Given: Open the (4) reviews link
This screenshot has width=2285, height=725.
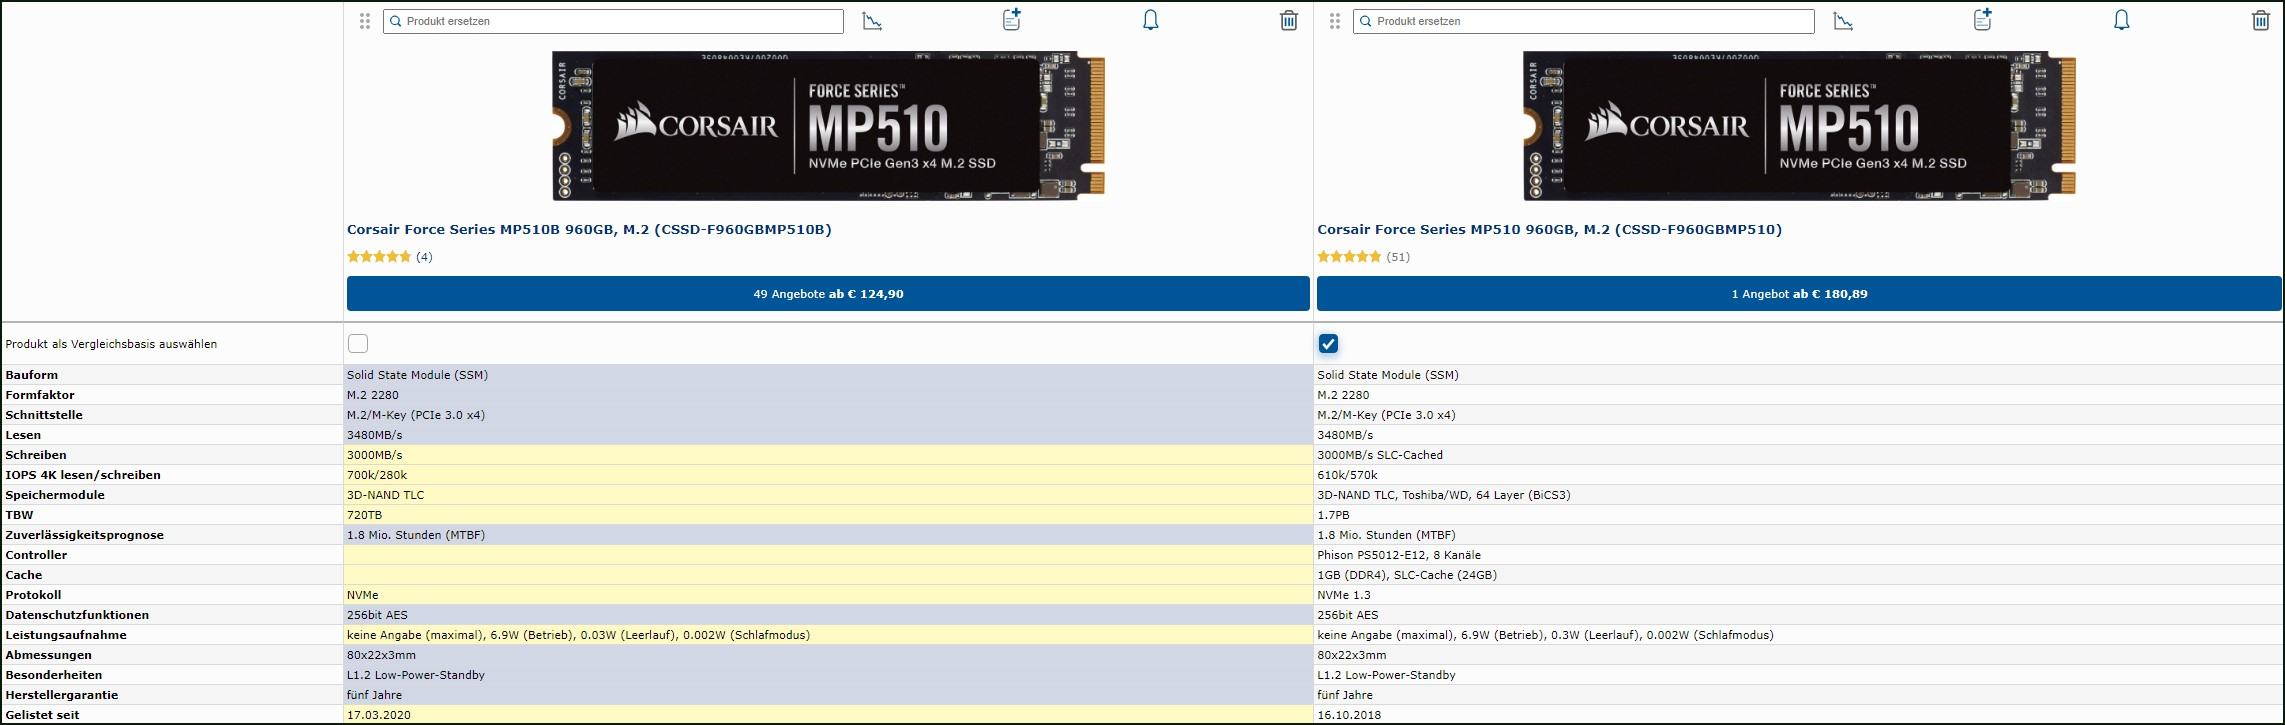Looking at the screenshot, I should (424, 257).
